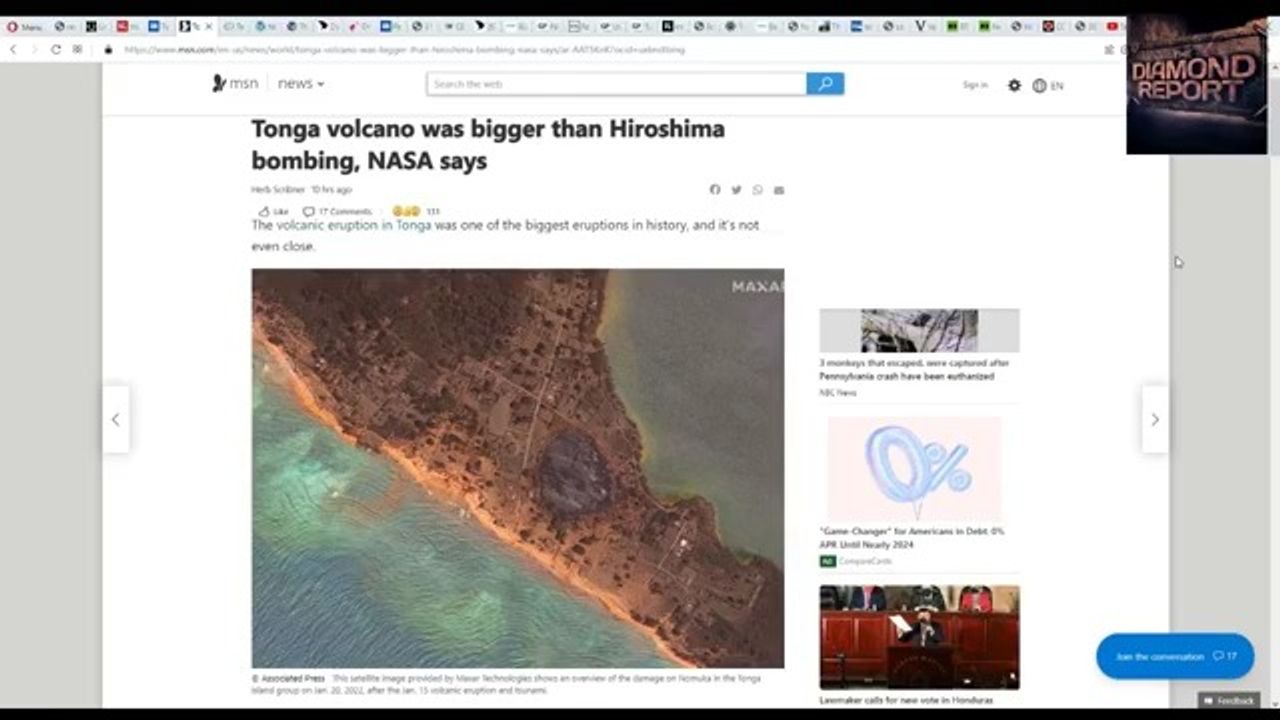
Task: Click the Search the web input field
Action: click(x=616, y=84)
